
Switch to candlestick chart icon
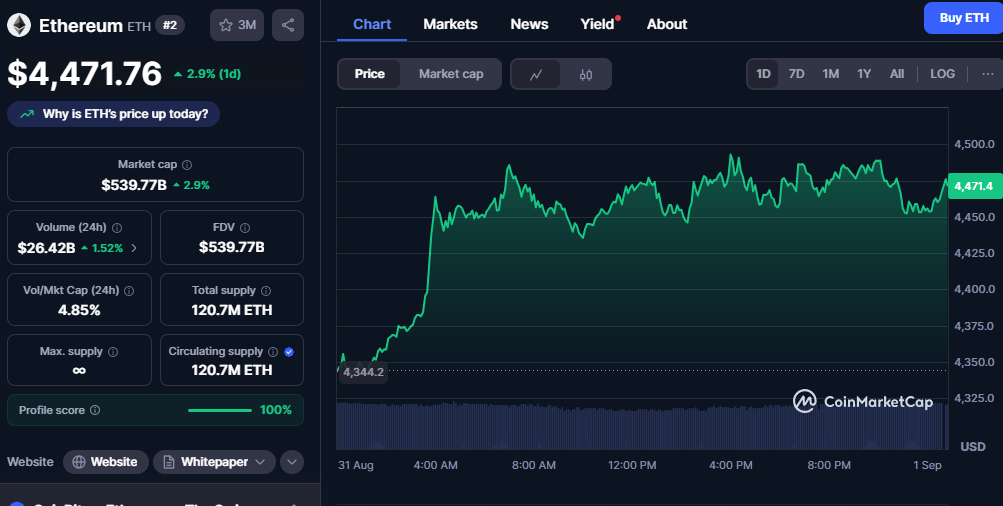586,74
